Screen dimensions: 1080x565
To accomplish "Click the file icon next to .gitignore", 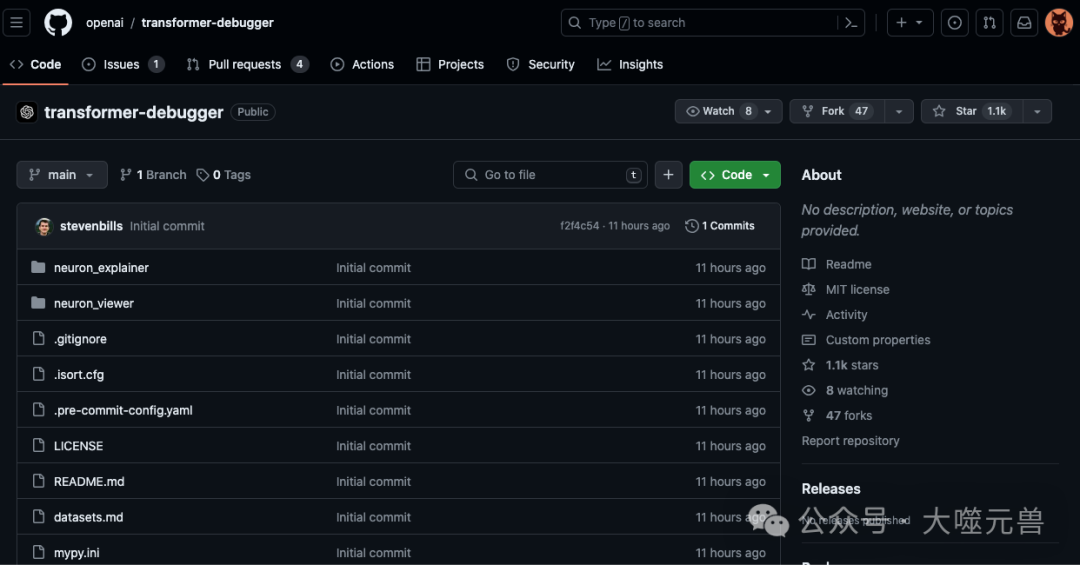I will point(39,338).
